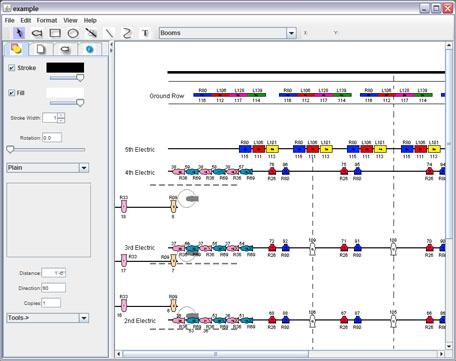The height and width of the screenshot is (361, 456).
Task: Pick the curved path tool
Action: click(127, 33)
